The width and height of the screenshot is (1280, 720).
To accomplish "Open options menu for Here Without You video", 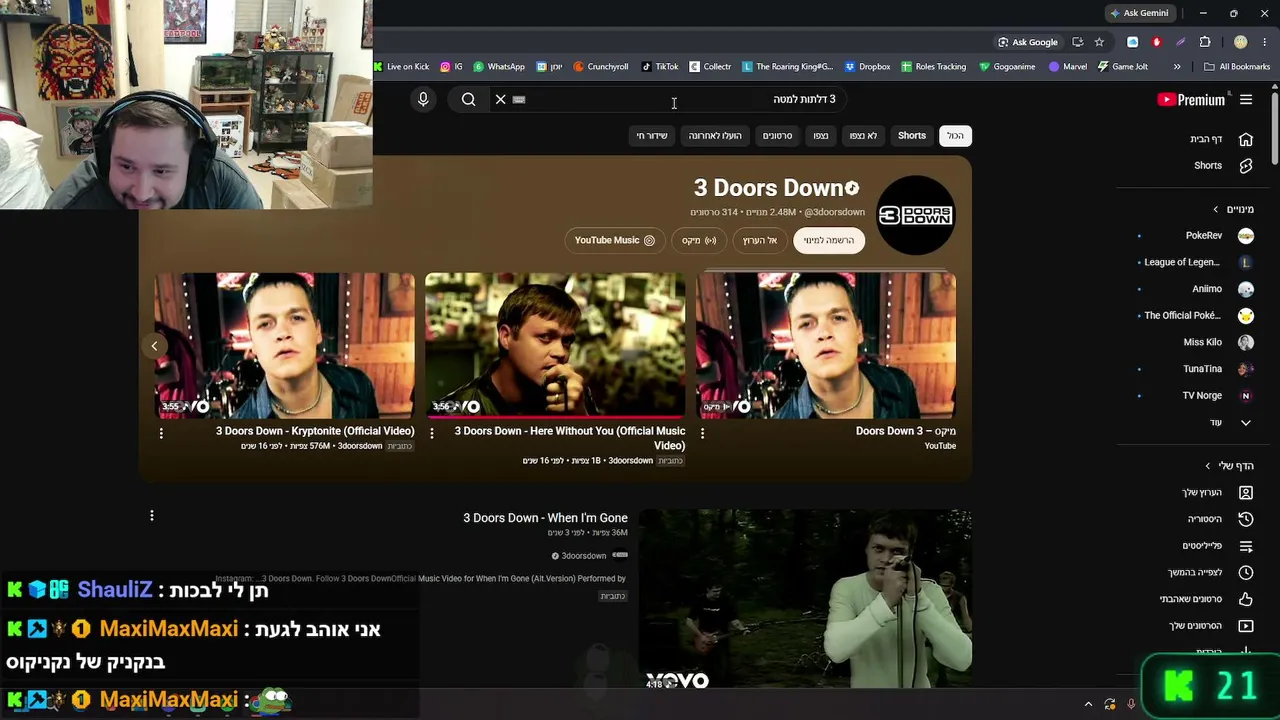I will point(432,433).
